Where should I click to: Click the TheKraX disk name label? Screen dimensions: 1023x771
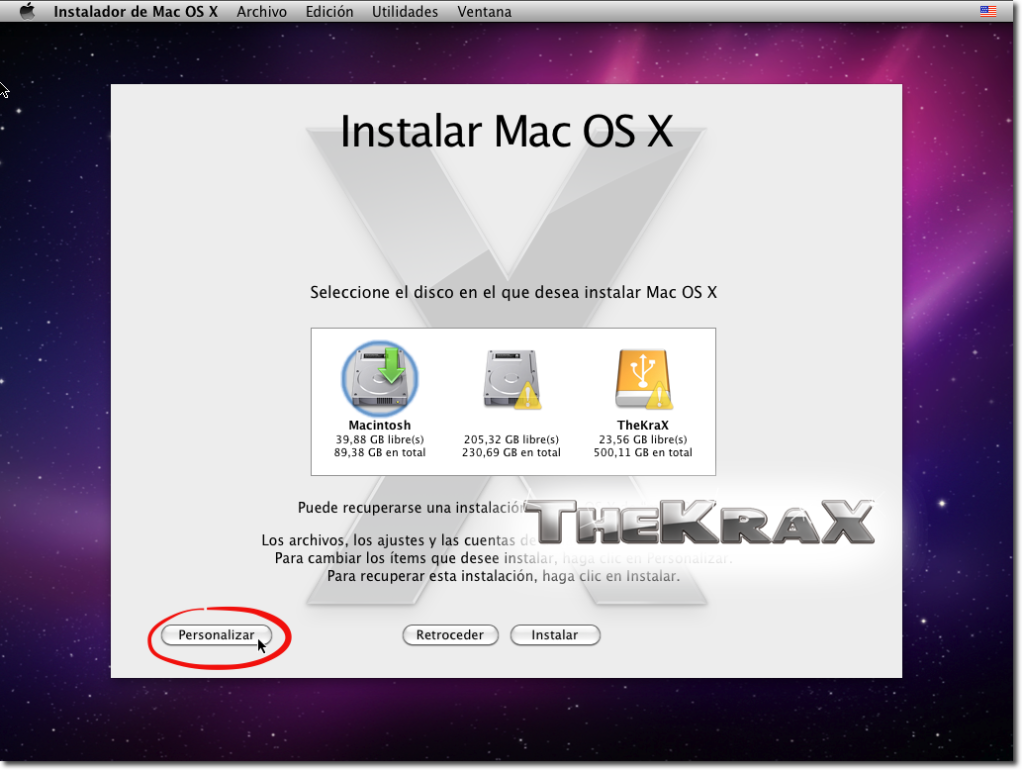click(643, 425)
